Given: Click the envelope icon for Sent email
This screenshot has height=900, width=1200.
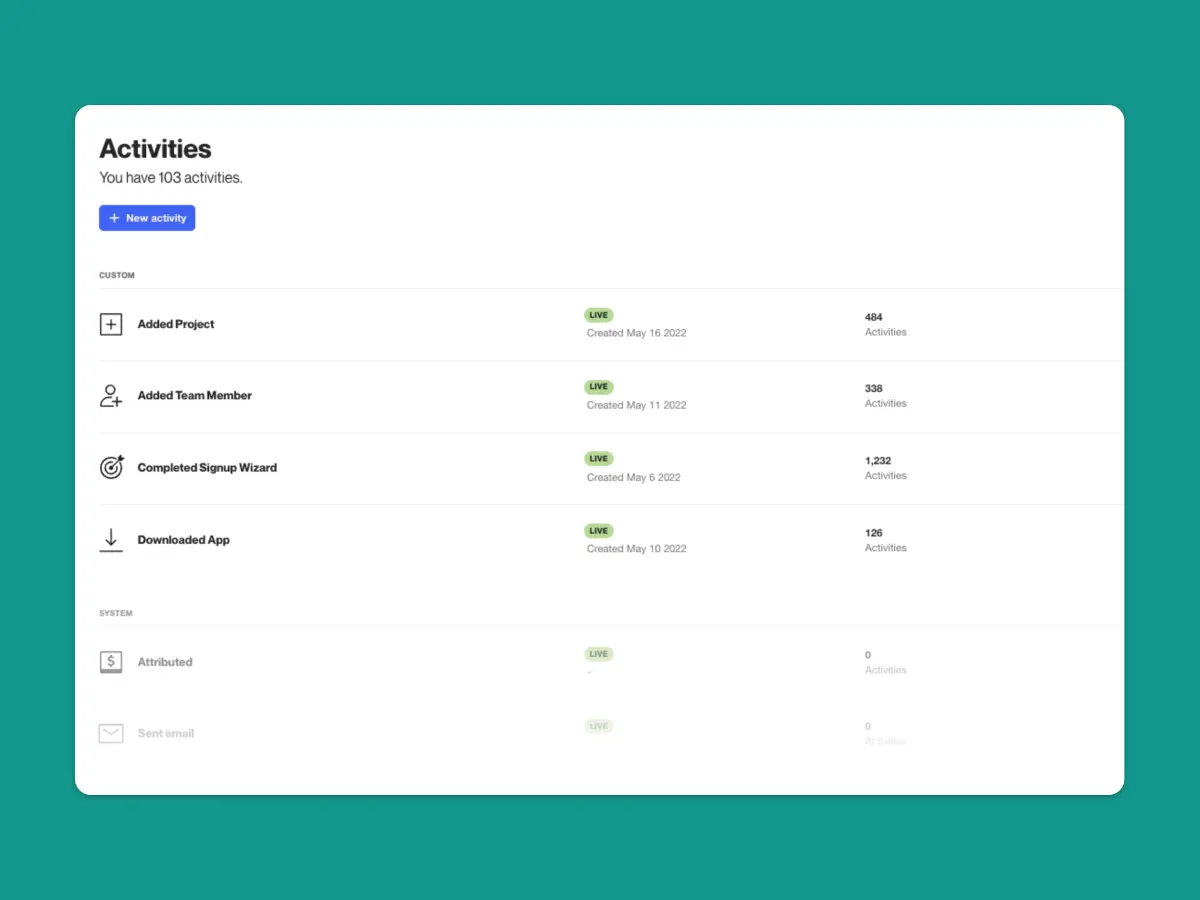Looking at the screenshot, I should [111, 734].
